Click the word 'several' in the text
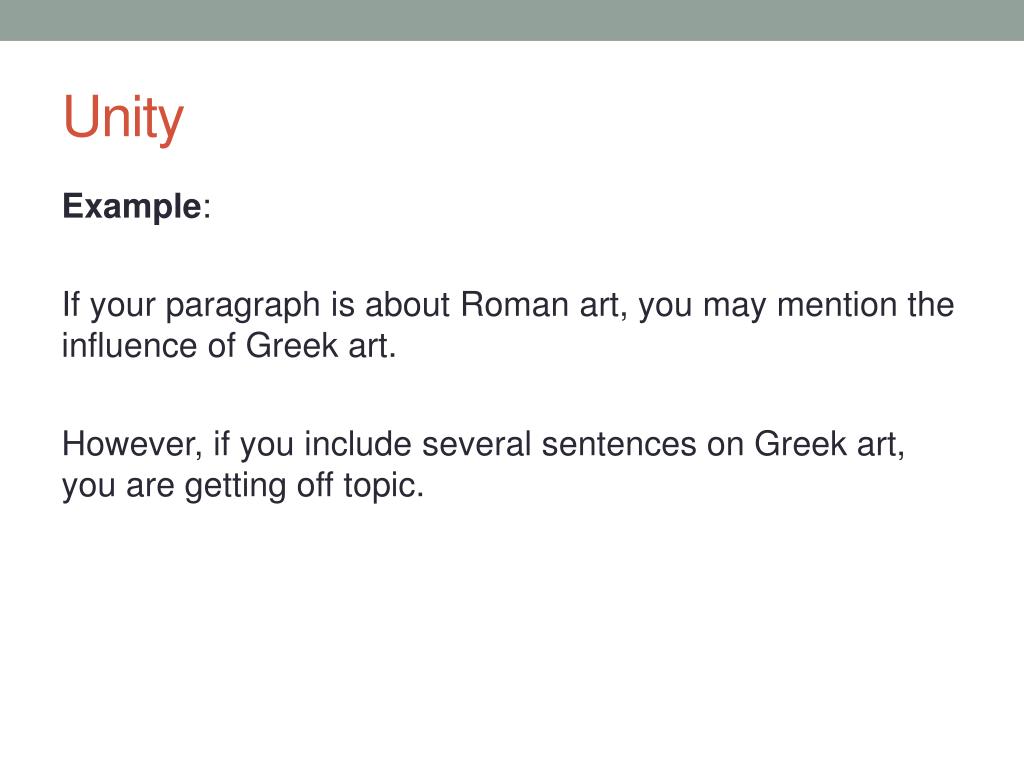Viewport: 1024px width, 768px height. [476, 444]
